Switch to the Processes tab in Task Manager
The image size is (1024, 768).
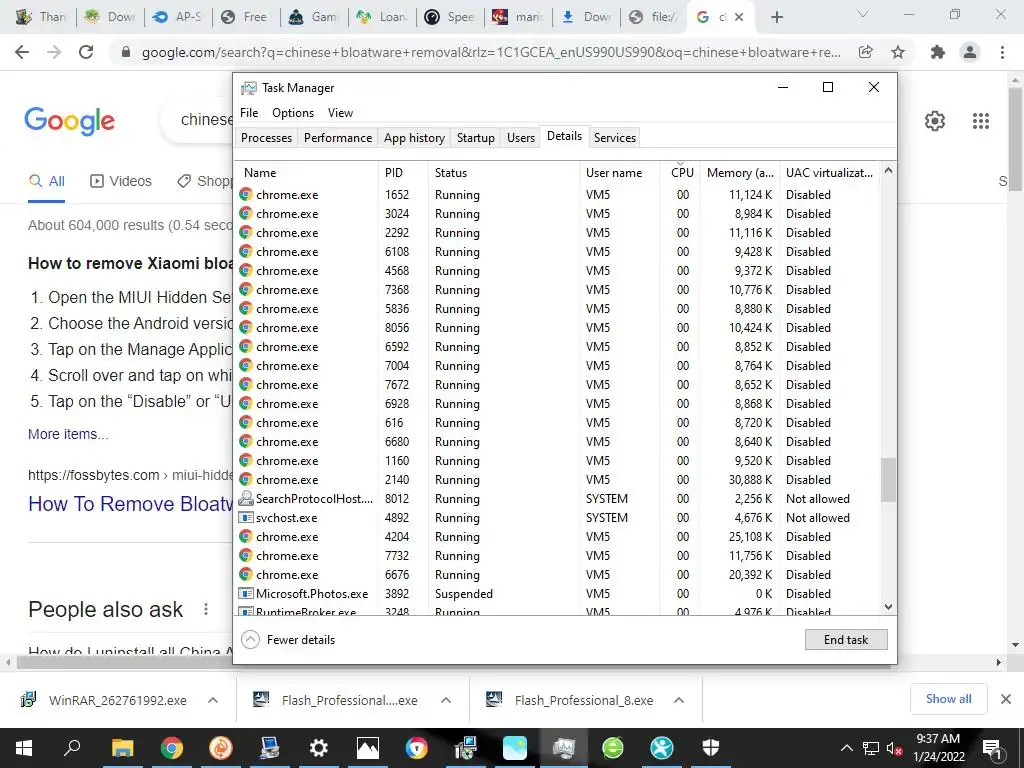pyautogui.click(x=266, y=138)
